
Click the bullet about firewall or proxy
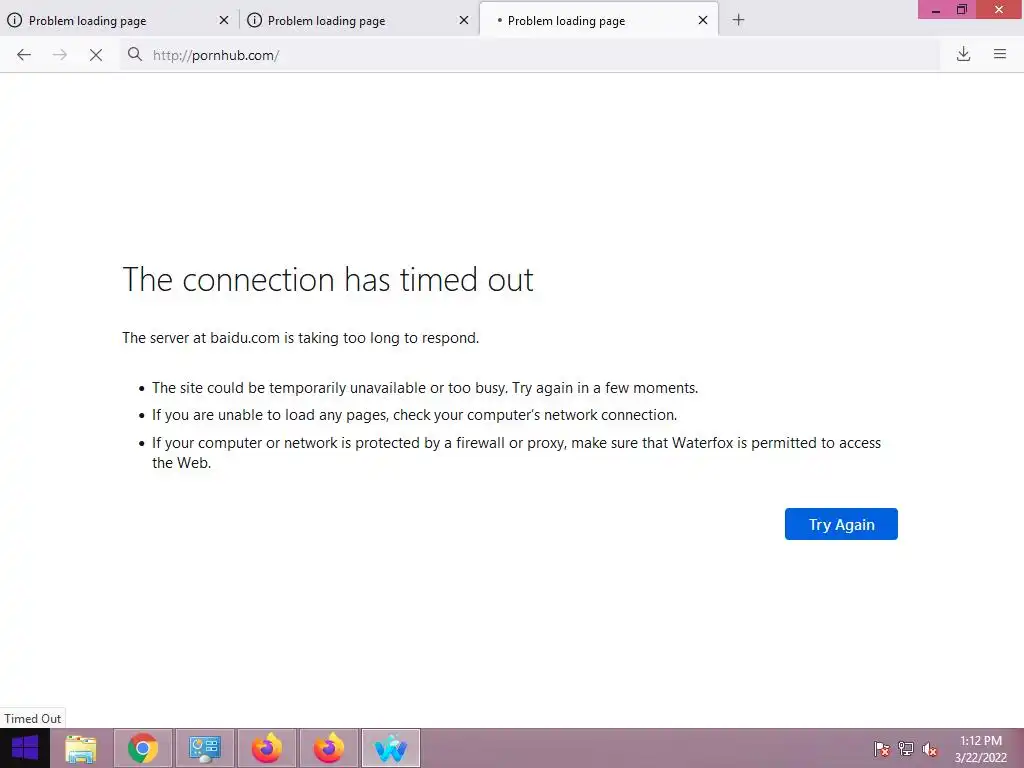pos(517,453)
